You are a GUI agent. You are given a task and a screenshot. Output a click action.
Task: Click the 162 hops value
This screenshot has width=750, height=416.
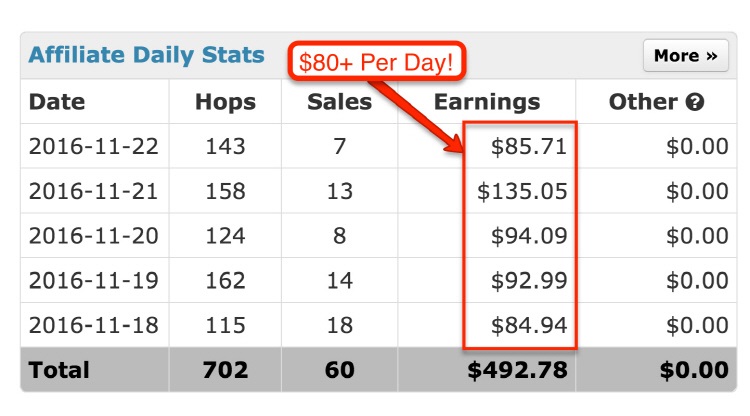[x=225, y=280]
